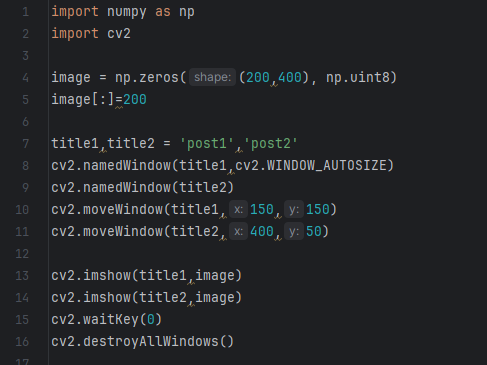Click y: hint before 50
This screenshot has width=487, height=365.
[294, 231]
